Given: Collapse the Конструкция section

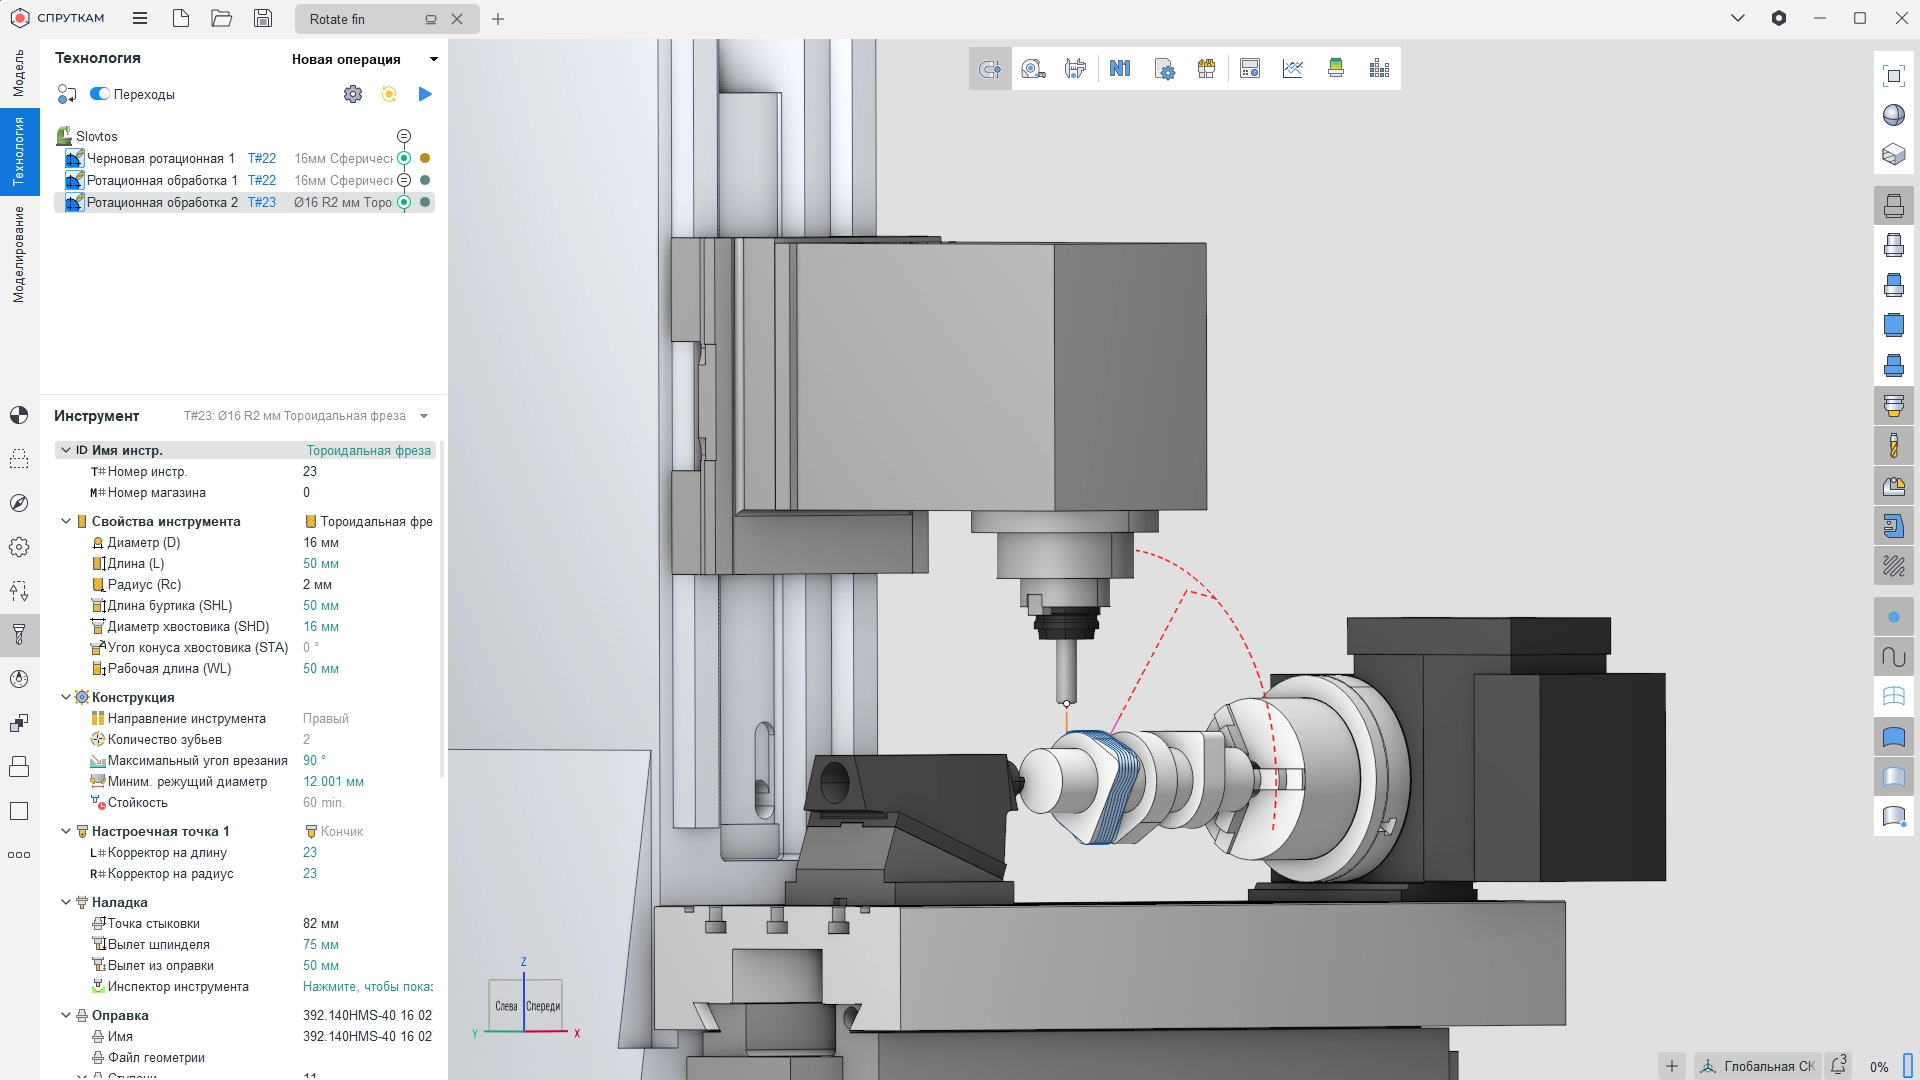Looking at the screenshot, I should click(x=66, y=697).
